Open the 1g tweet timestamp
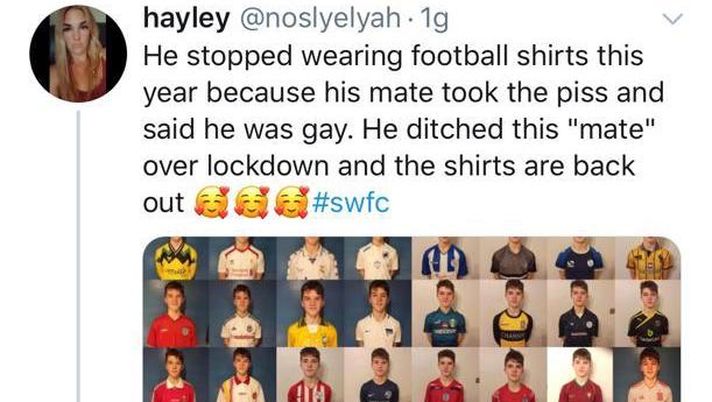Image resolution: width=712 pixels, height=402 pixels. (x=435, y=20)
